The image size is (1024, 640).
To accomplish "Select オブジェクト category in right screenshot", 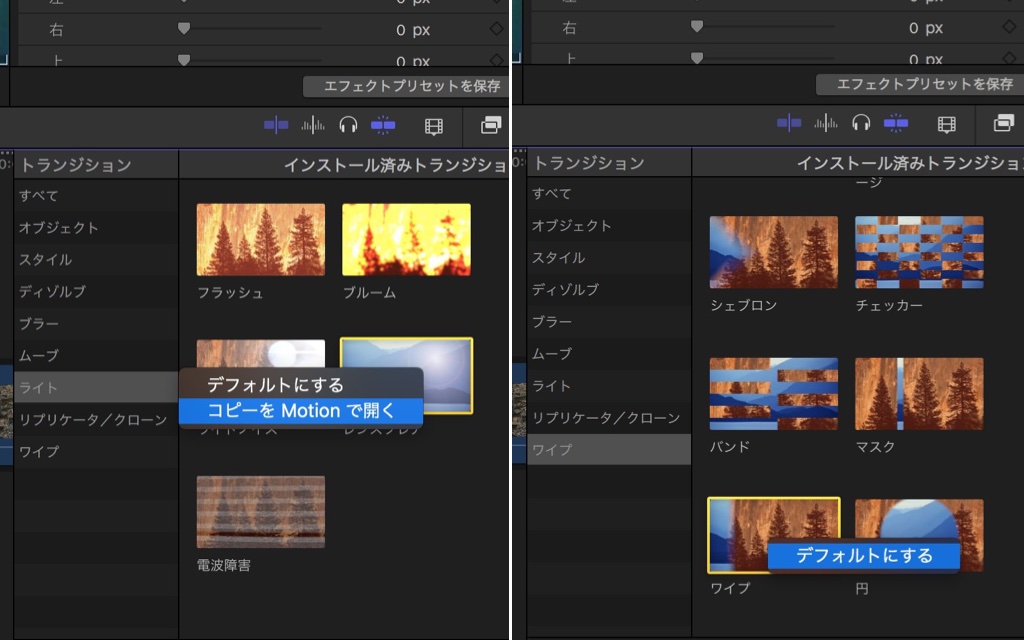I will 609,225.
